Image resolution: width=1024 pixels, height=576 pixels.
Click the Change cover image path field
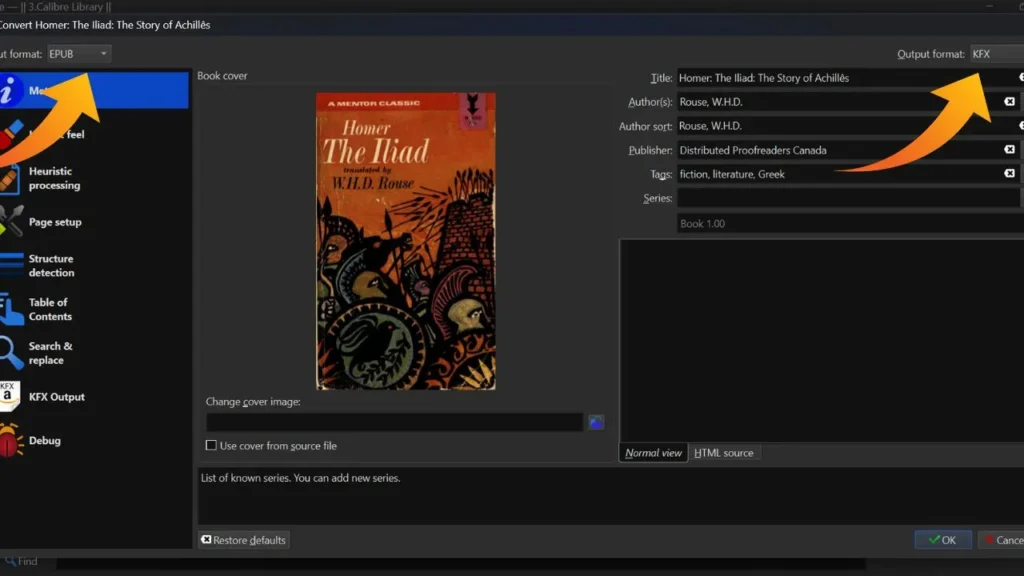click(394, 423)
